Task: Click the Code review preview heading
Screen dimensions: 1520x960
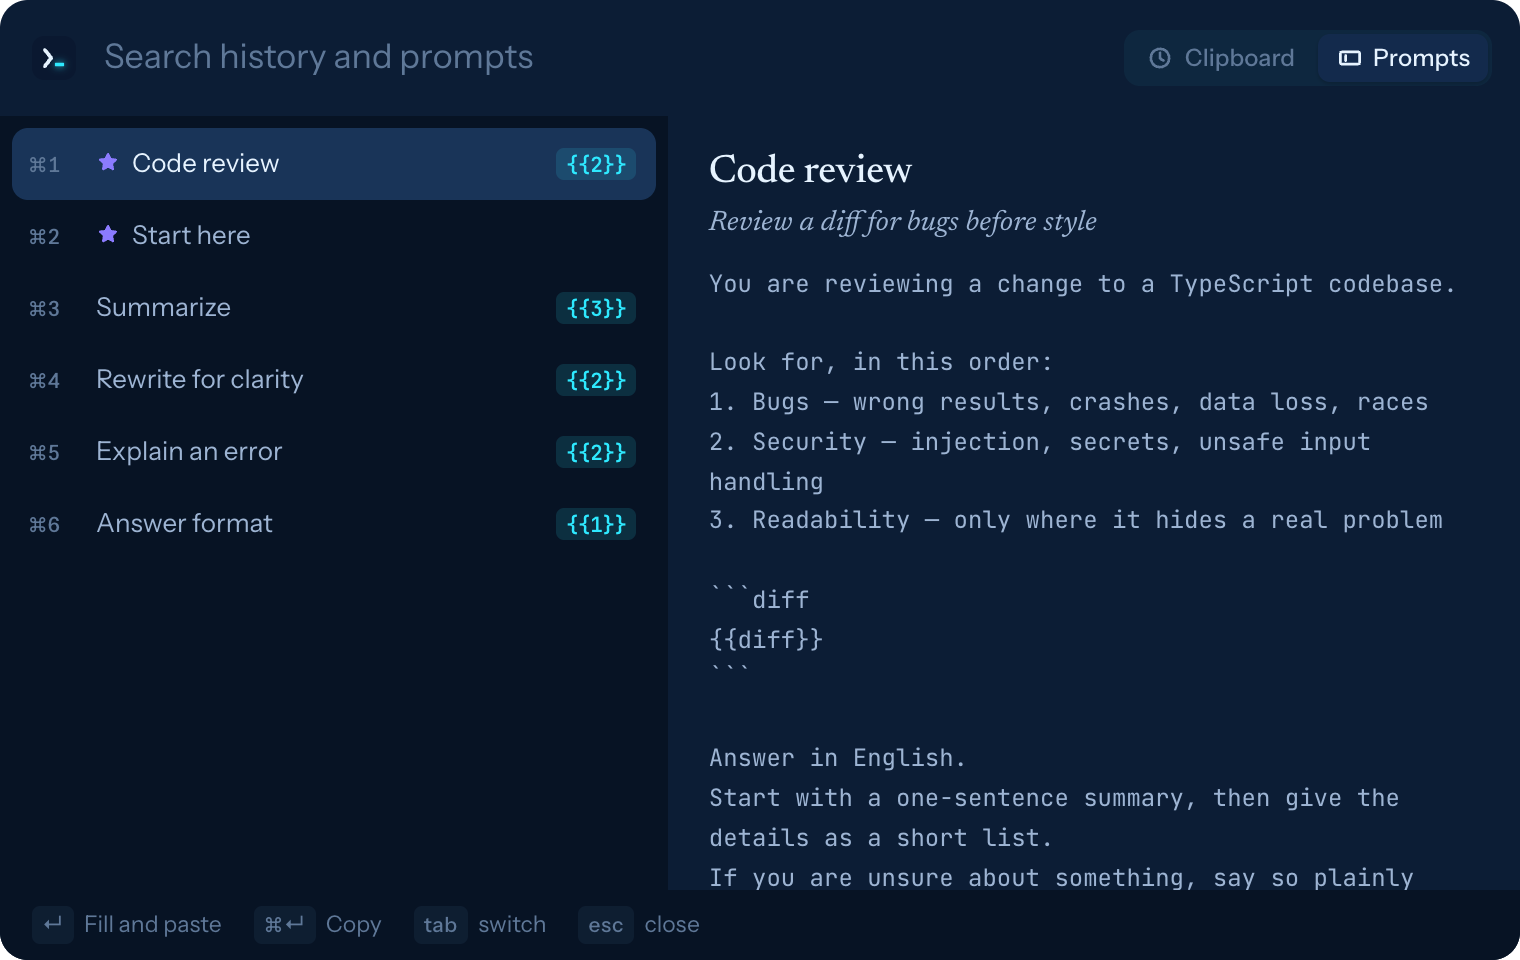Action: point(810,170)
